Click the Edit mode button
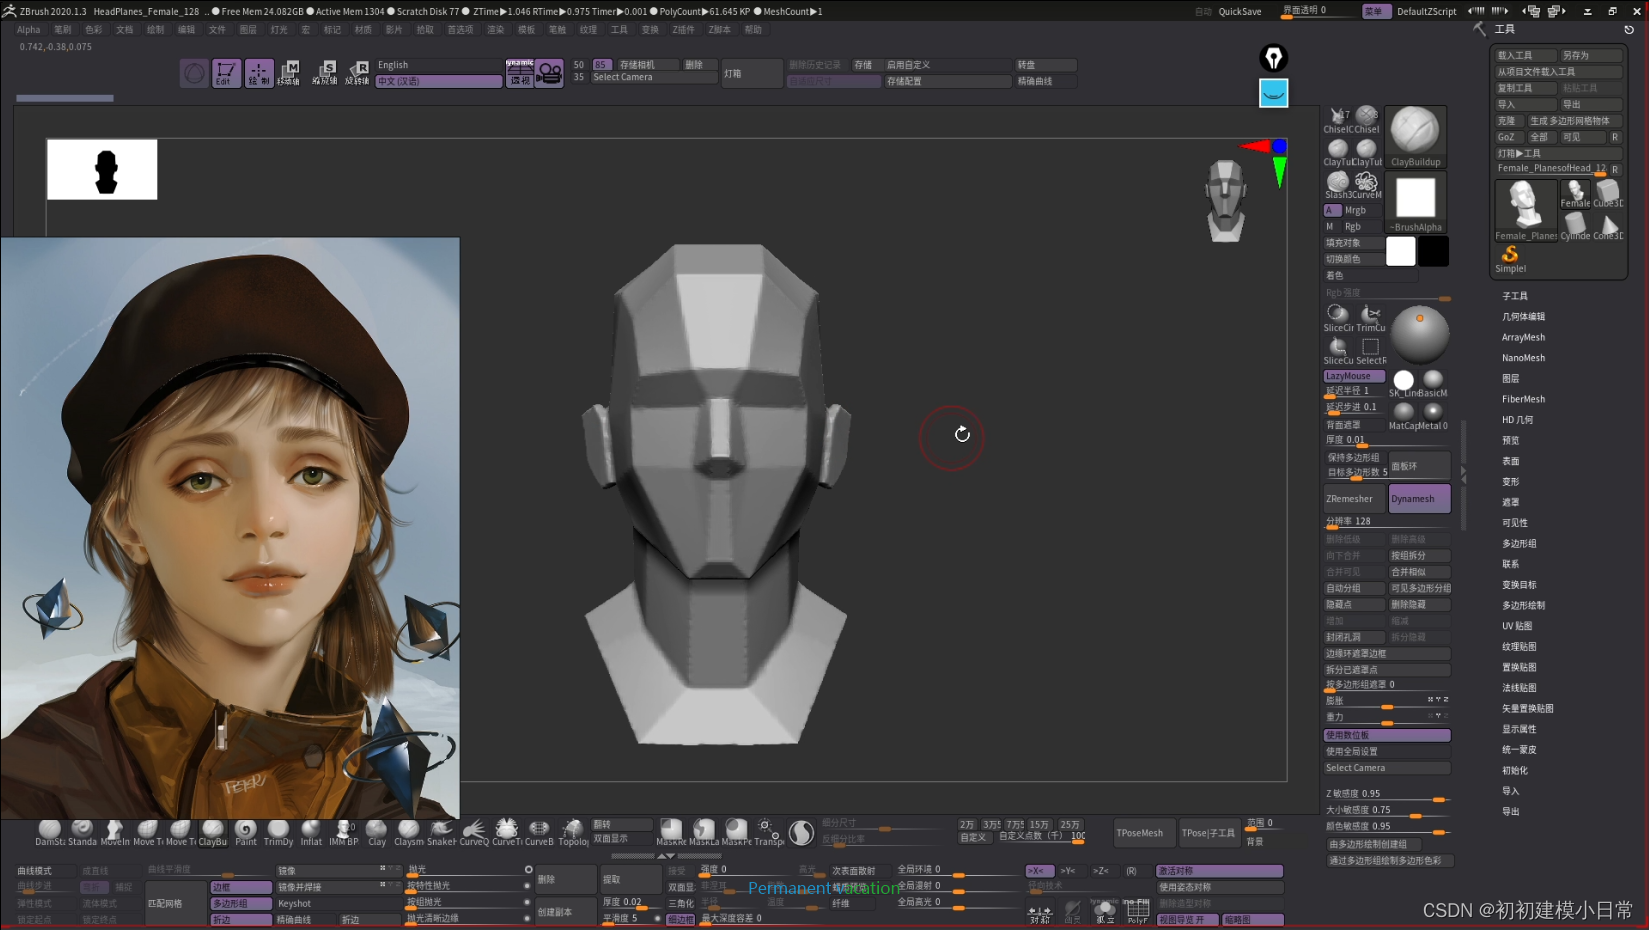This screenshot has height=930, width=1649. pyautogui.click(x=225, y=73)
